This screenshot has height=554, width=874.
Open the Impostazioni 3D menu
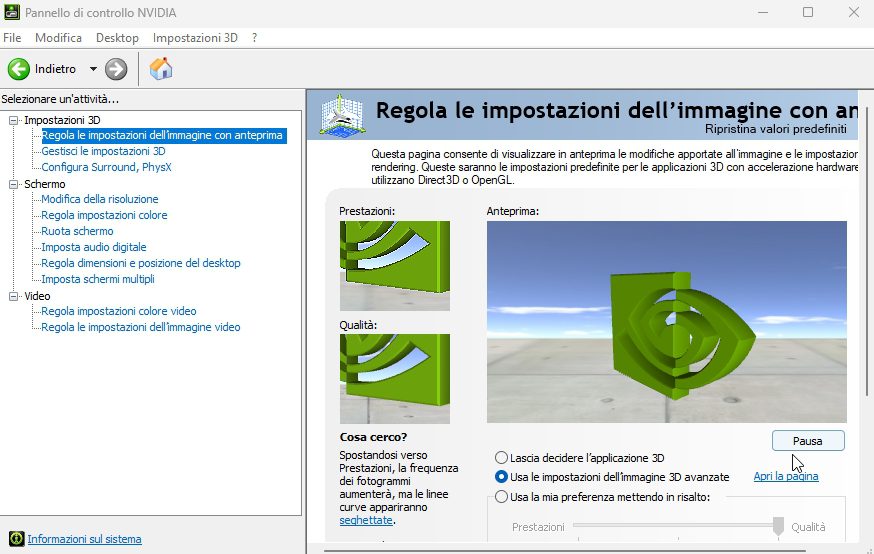click(195, 37)
